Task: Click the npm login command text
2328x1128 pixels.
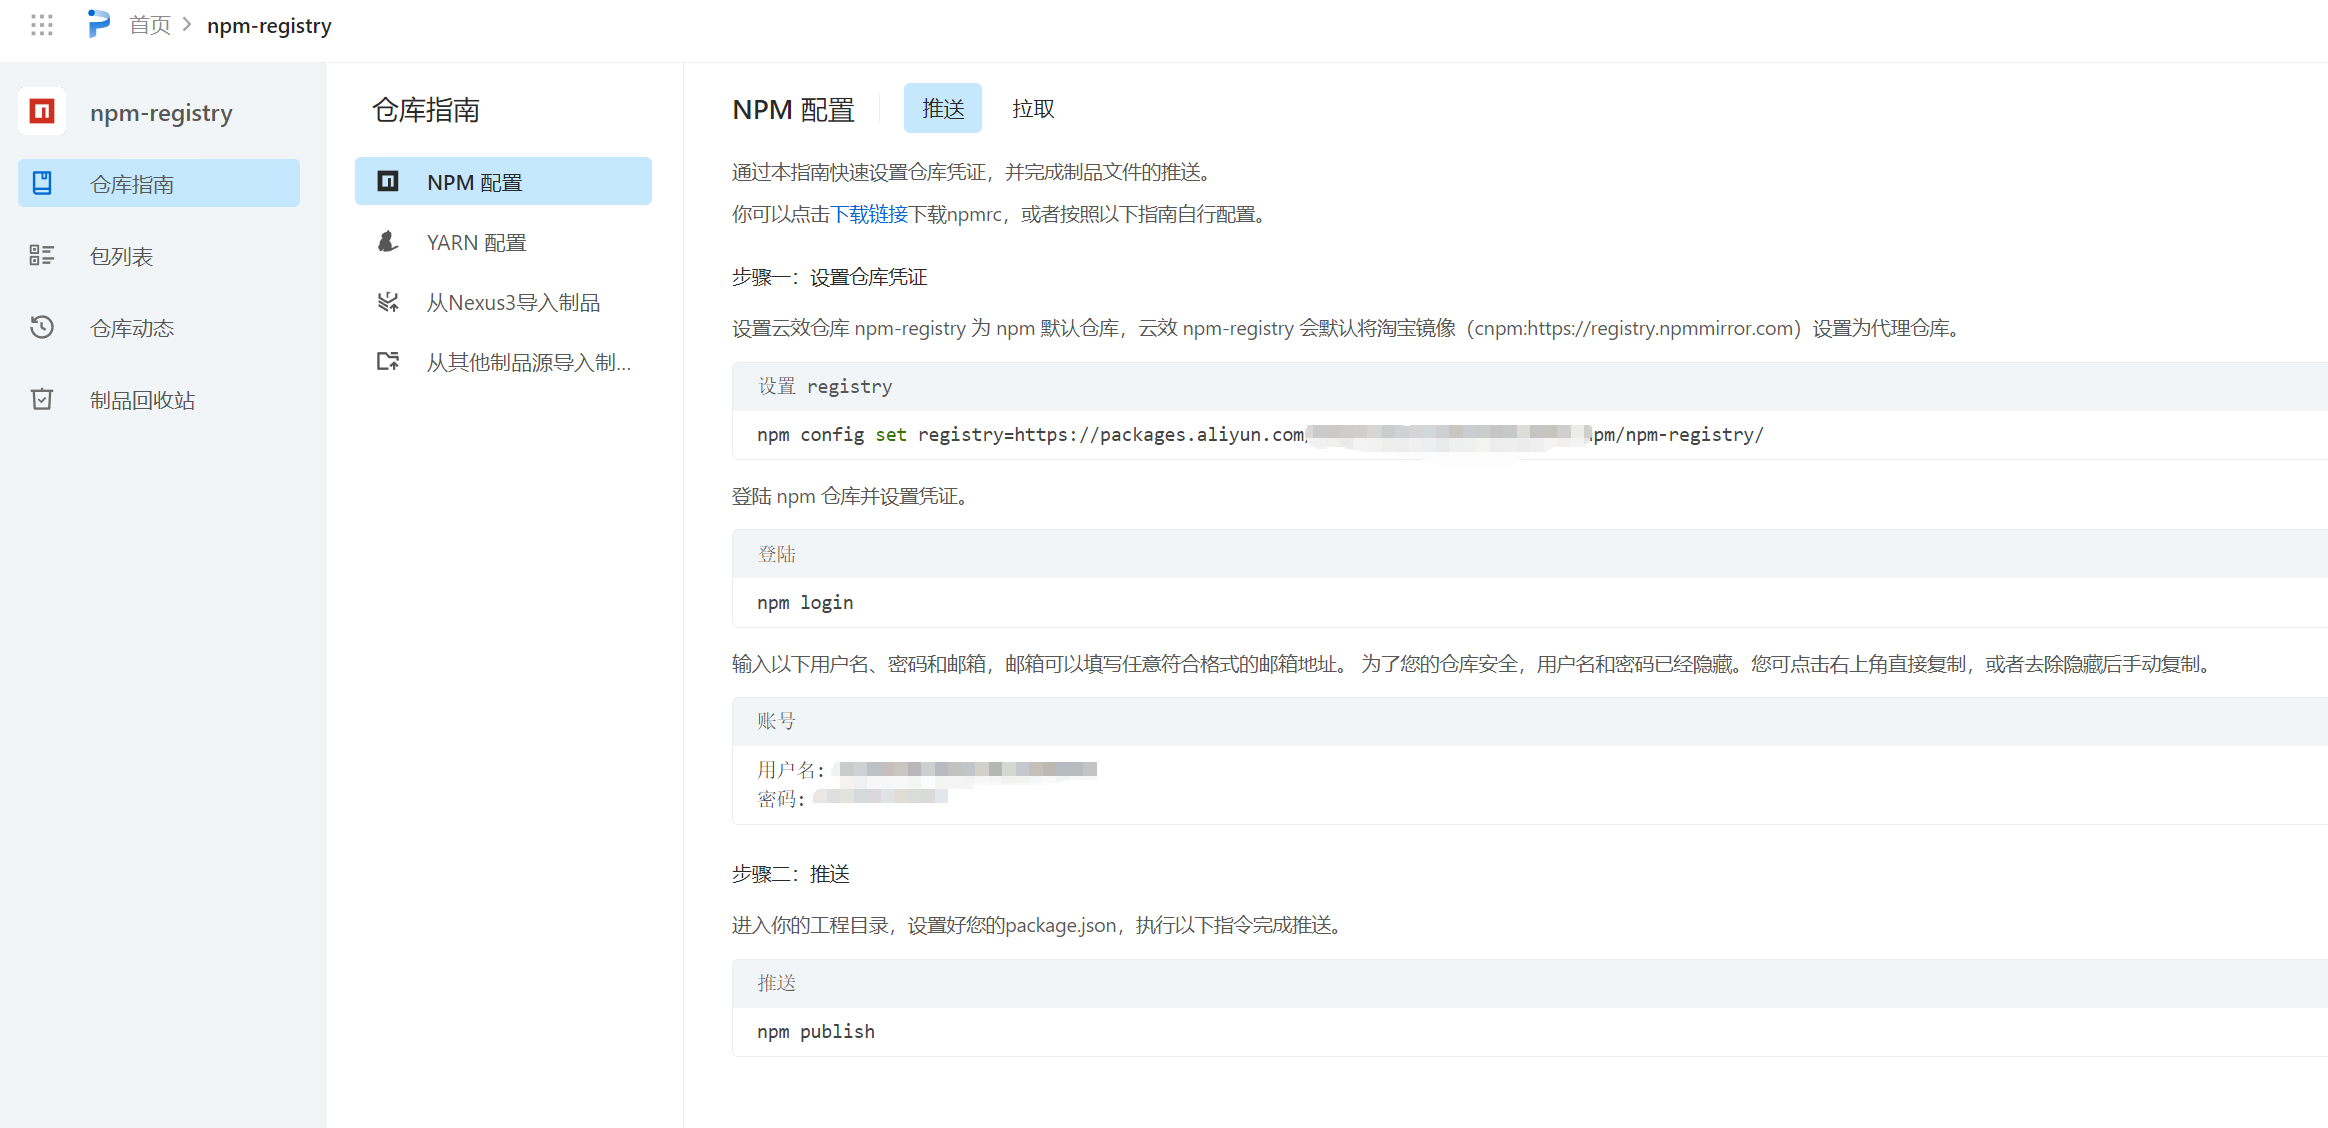Action: 805,601
